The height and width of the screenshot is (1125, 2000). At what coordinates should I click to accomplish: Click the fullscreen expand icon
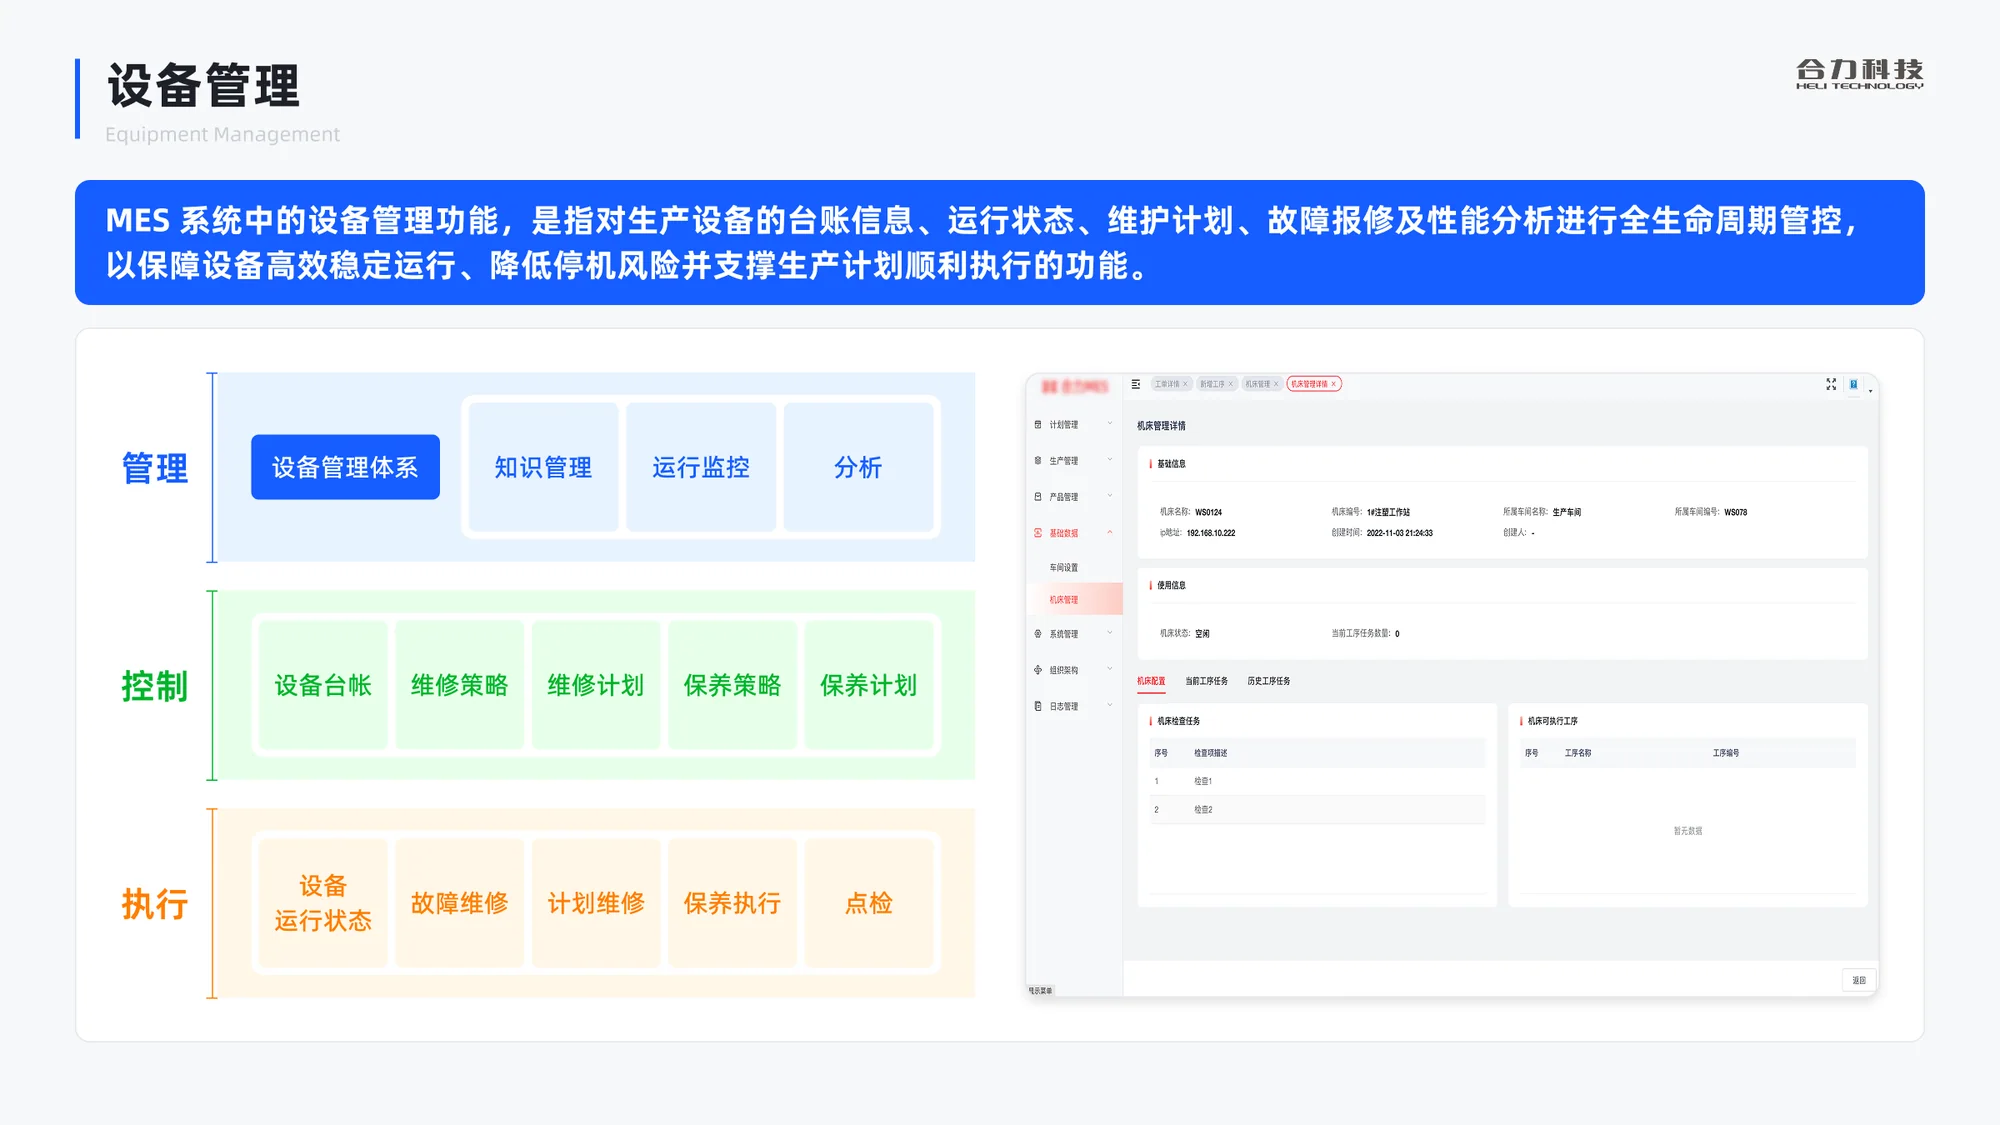coord(1831,384)
